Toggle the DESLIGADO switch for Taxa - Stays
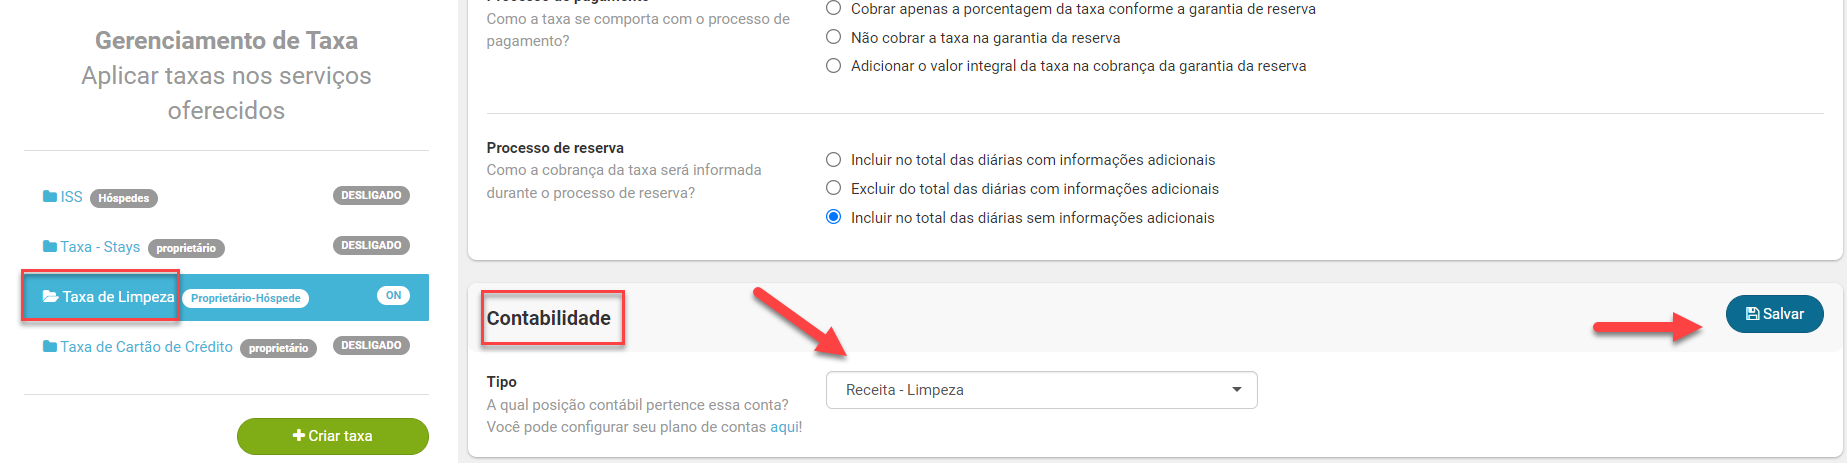The height and width of the screenshot is (463, 1847). (x=371, y=246)
